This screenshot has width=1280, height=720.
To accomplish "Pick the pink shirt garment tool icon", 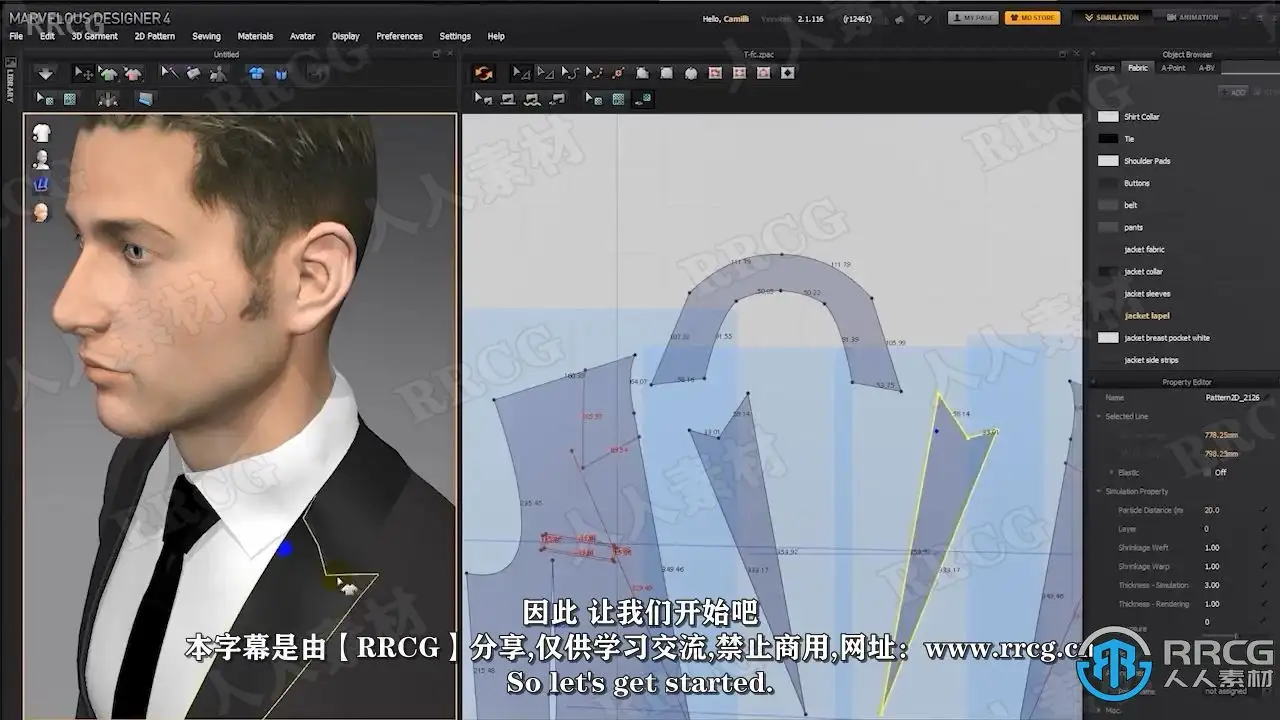I will [133, 73].
